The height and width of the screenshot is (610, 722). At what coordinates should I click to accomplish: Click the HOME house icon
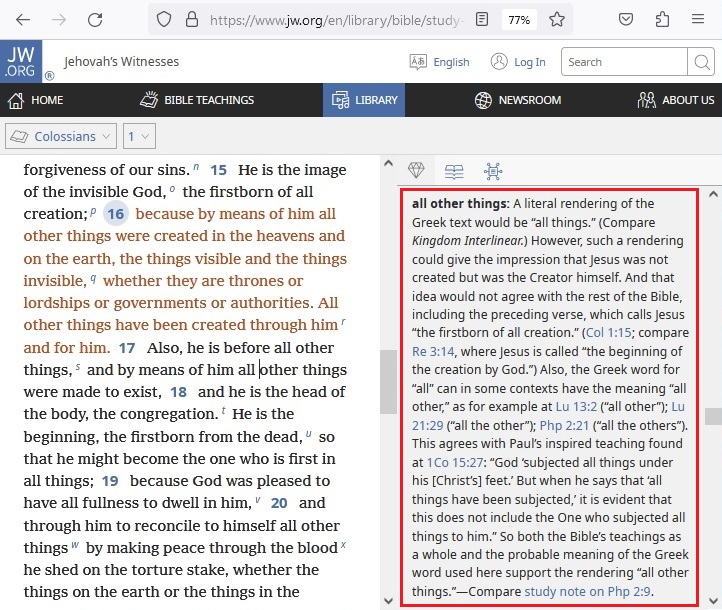click(16, 100)
